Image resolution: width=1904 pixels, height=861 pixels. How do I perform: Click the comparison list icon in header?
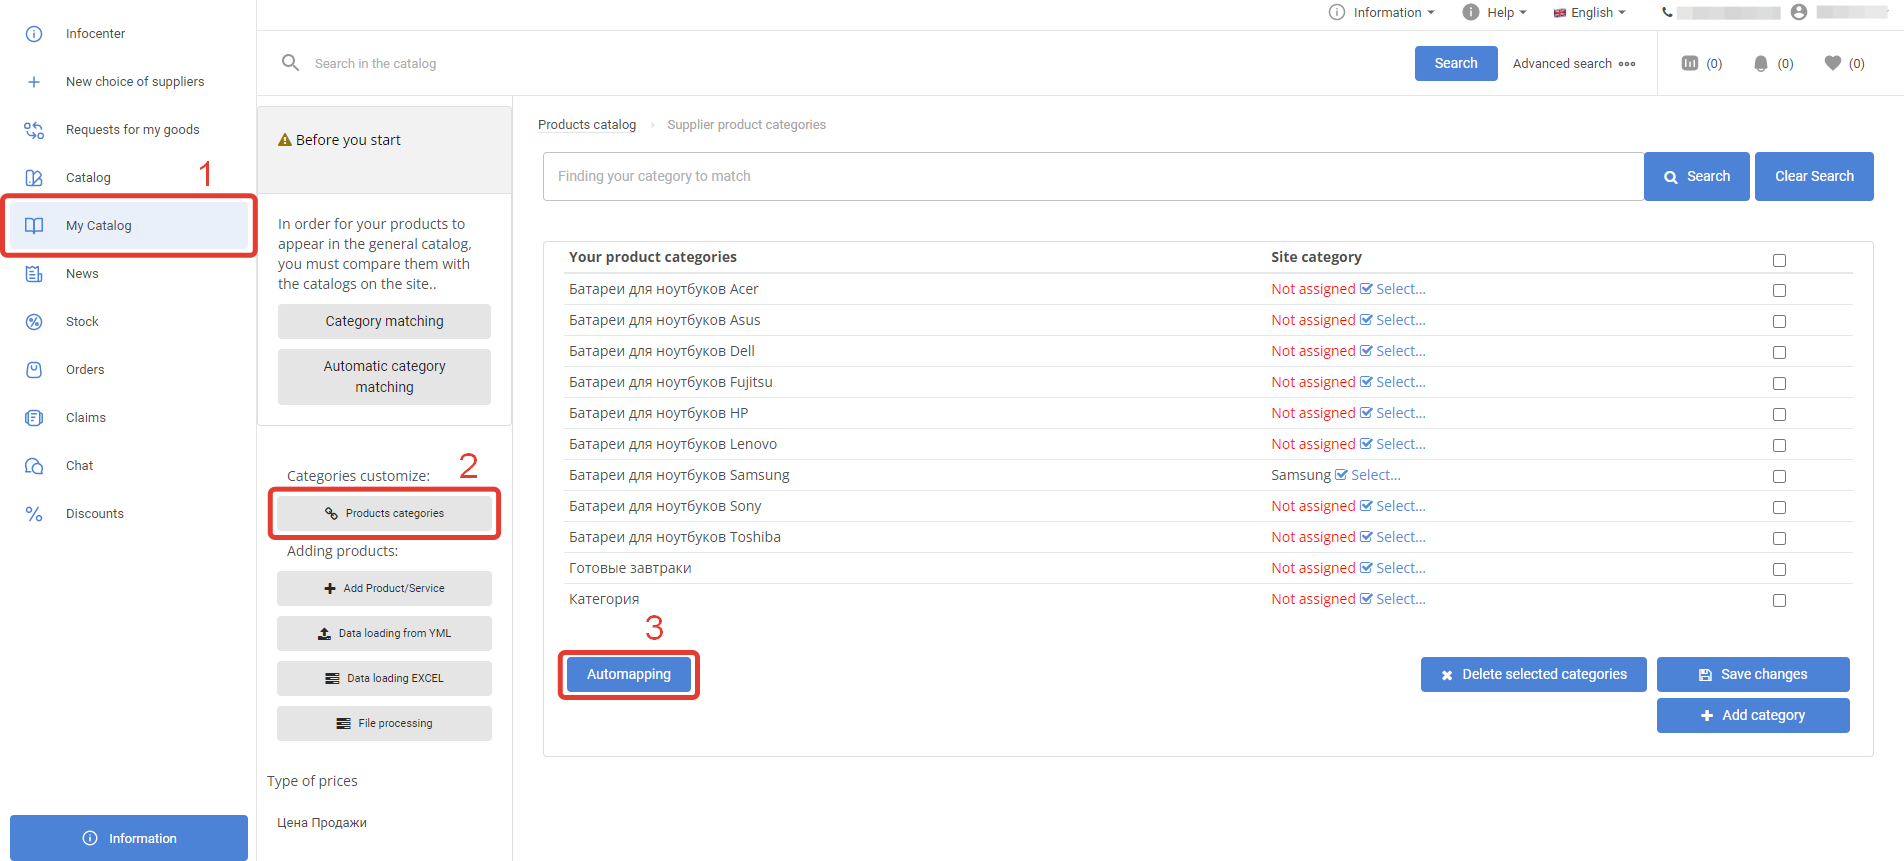[x=1690, y=63]
